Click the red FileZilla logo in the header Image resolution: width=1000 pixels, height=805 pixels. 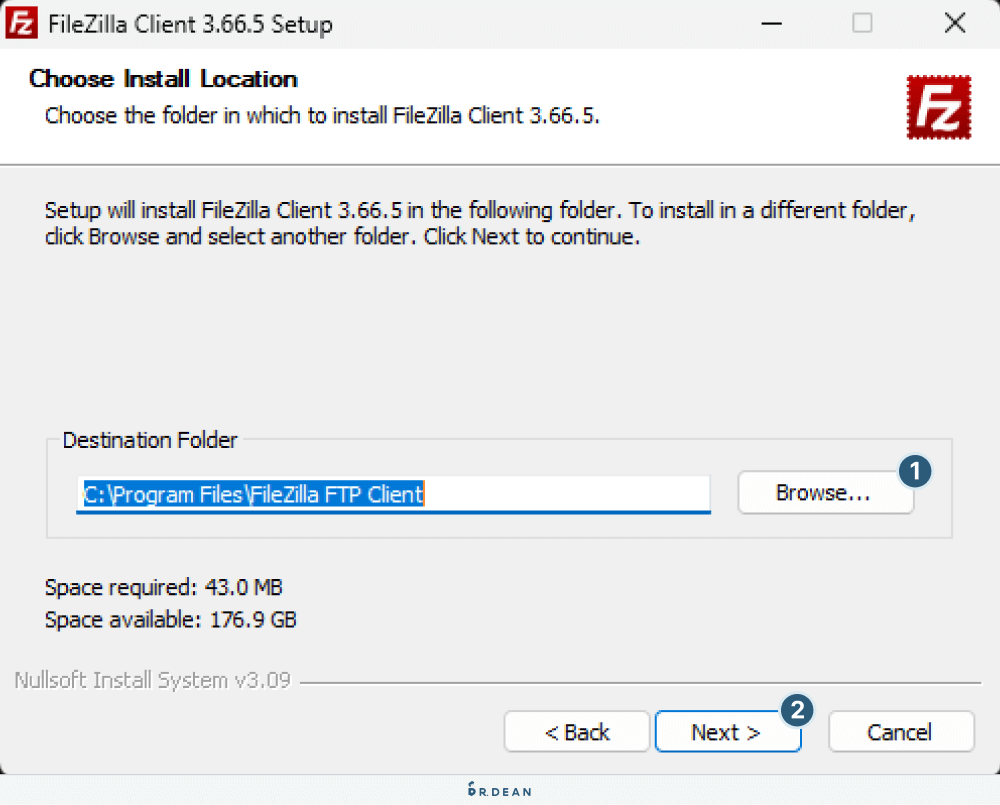tap(939, 106)
